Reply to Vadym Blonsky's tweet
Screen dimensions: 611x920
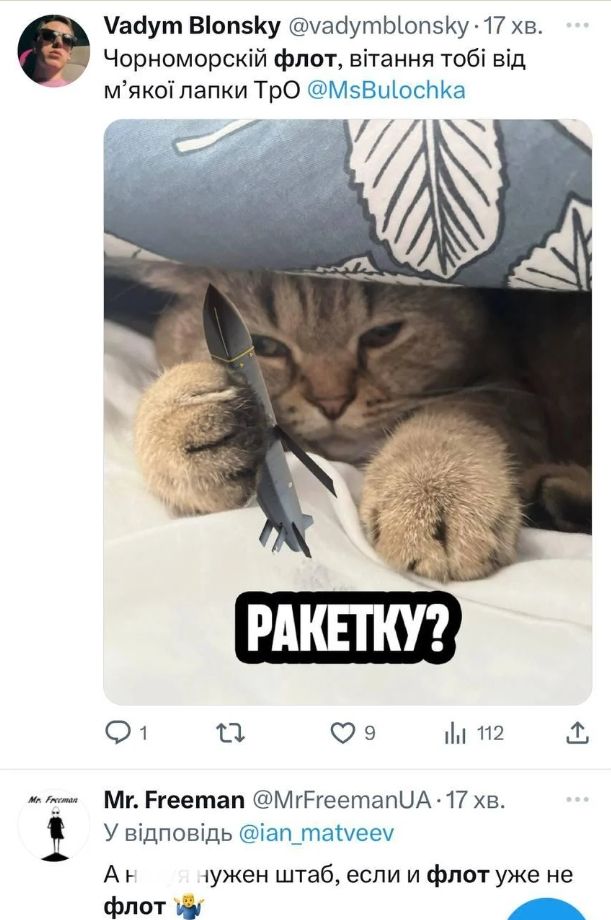click(x=119, y=734)
